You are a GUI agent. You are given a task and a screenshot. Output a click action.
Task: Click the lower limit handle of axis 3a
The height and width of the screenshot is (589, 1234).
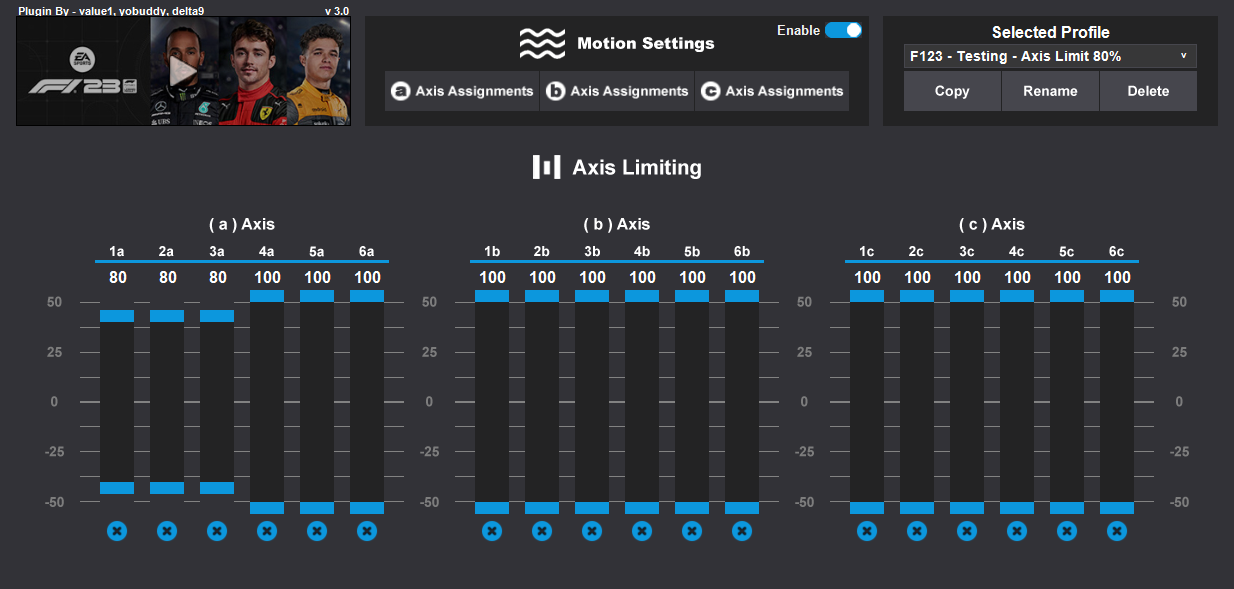(217, 488)
